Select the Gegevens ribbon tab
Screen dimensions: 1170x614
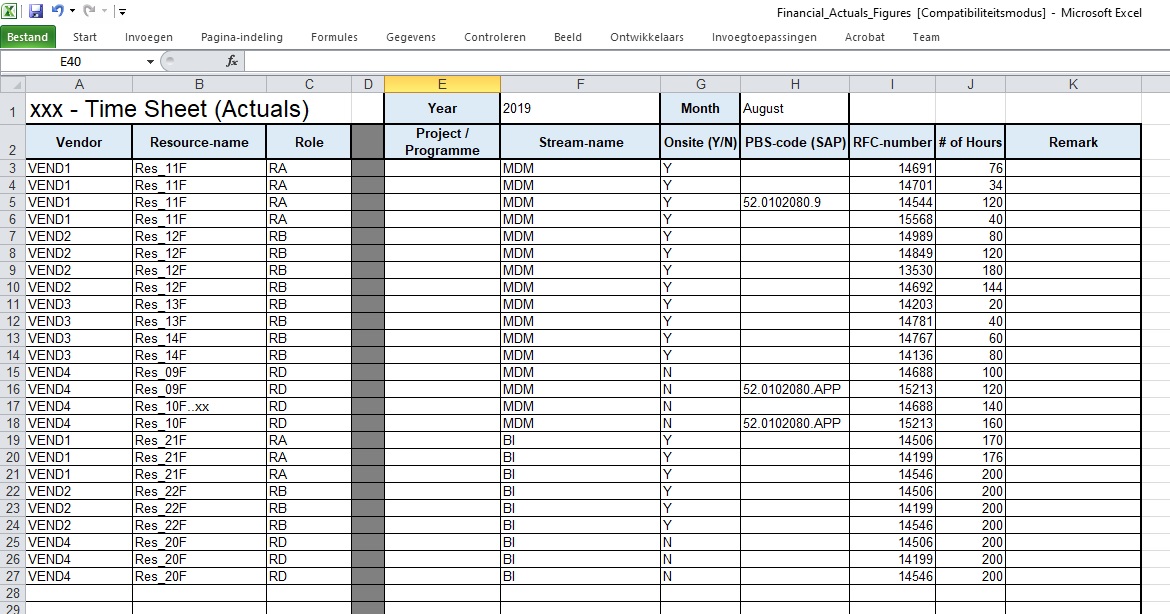(411, 37)
